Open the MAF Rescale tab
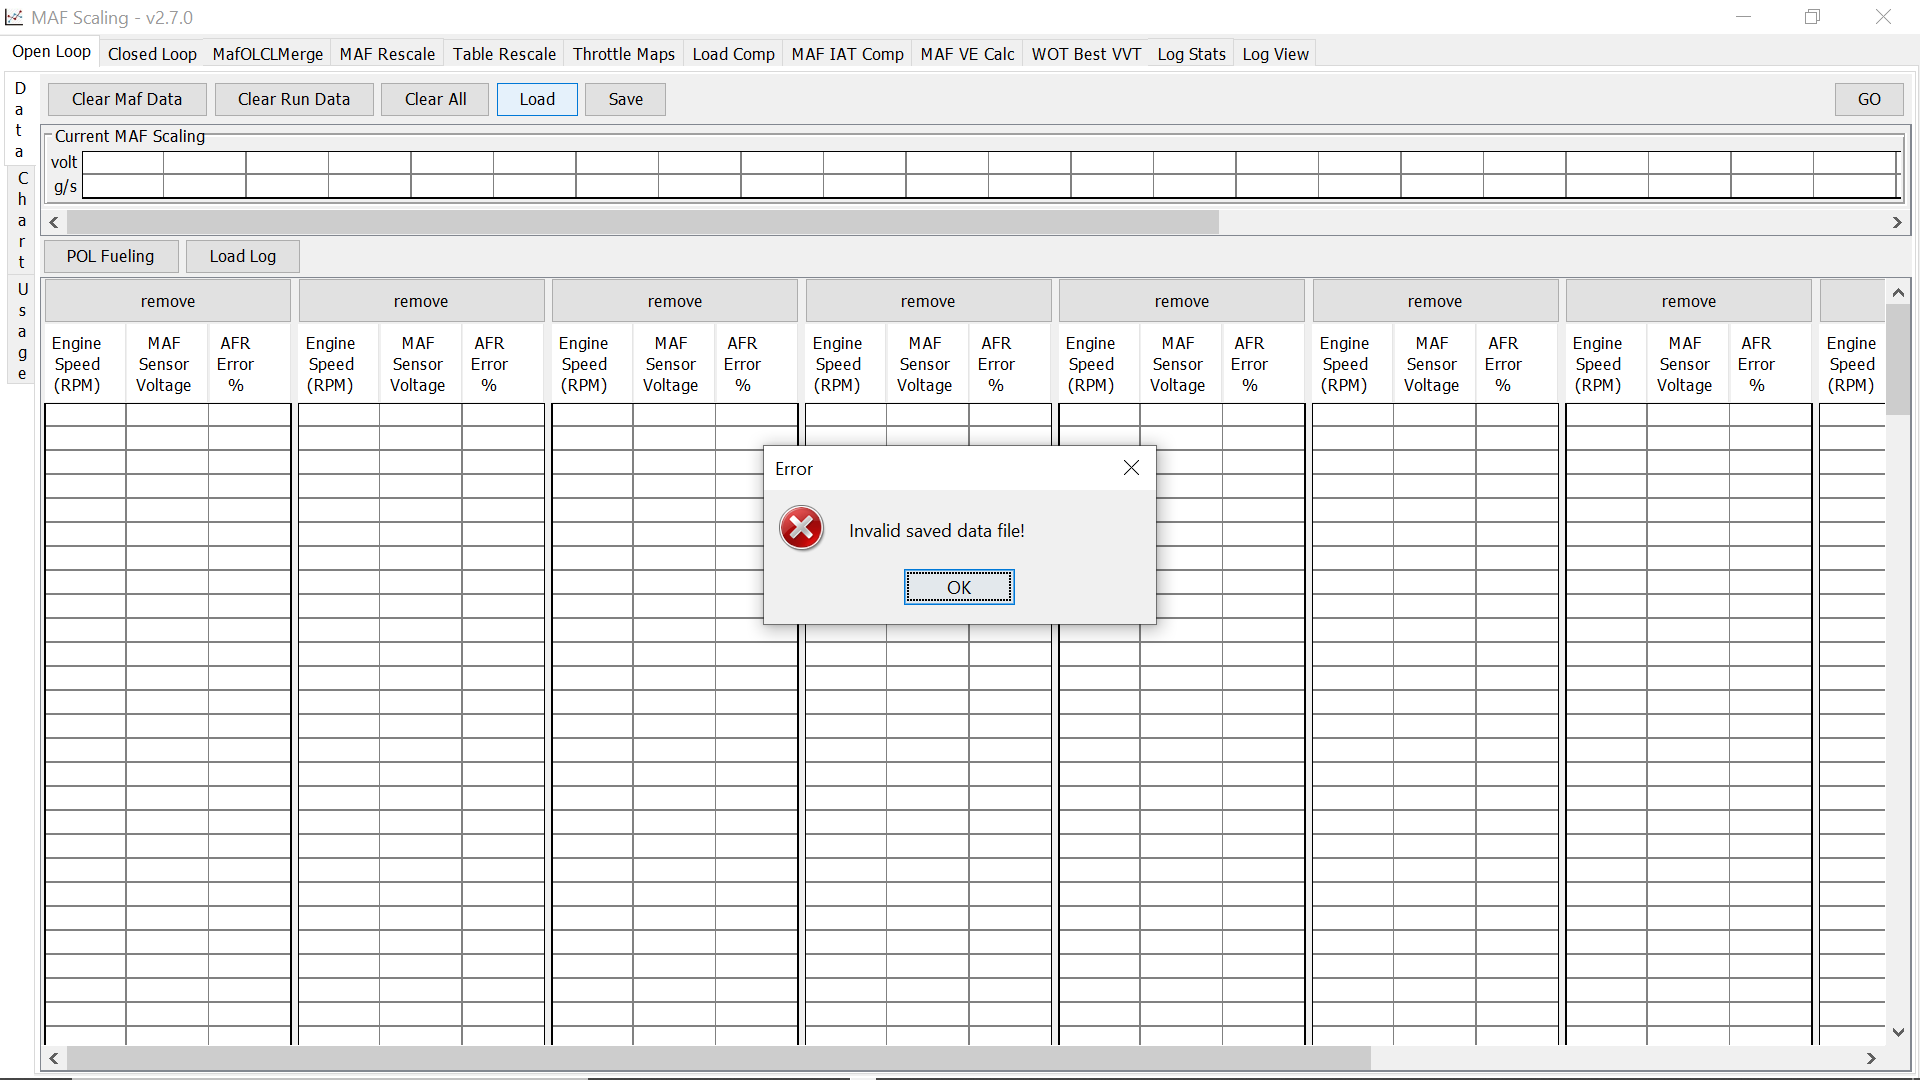 click(387, 54)
